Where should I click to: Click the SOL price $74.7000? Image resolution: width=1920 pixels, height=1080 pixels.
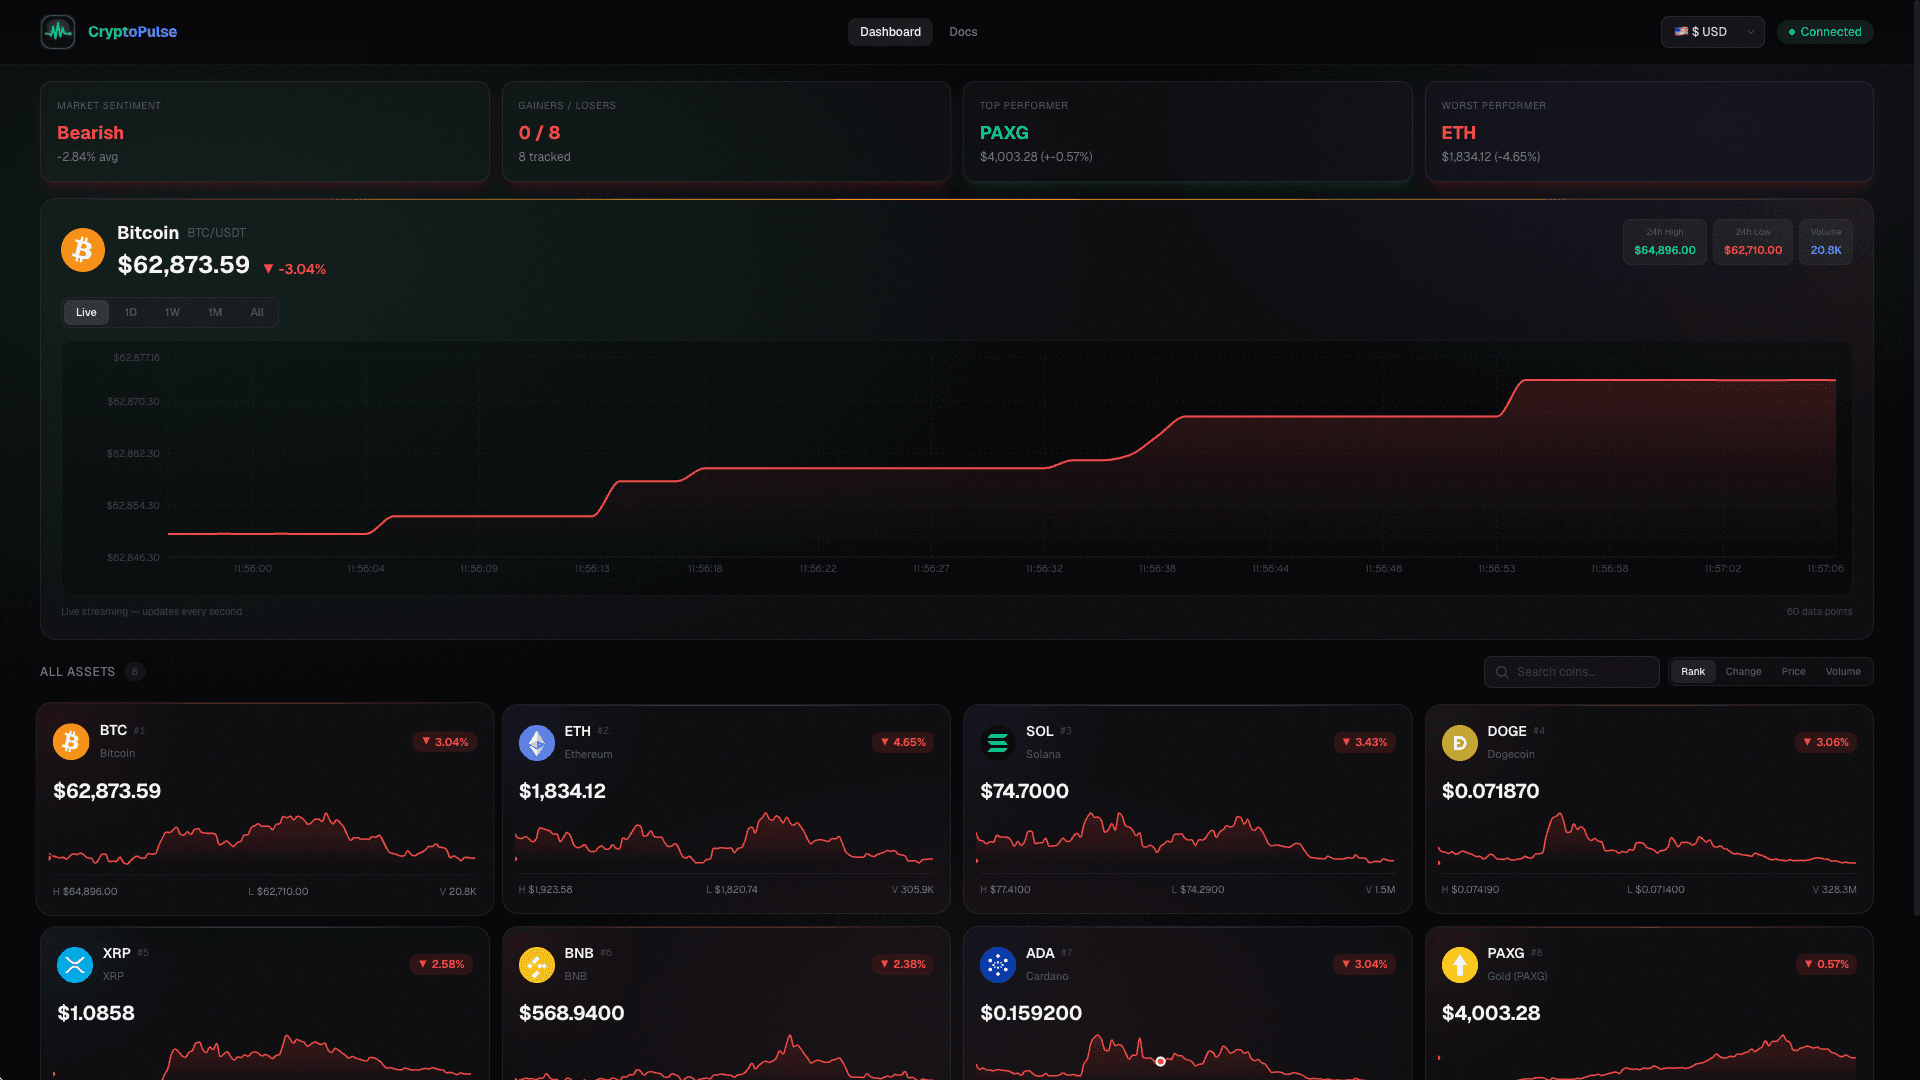coord(1024,791)
